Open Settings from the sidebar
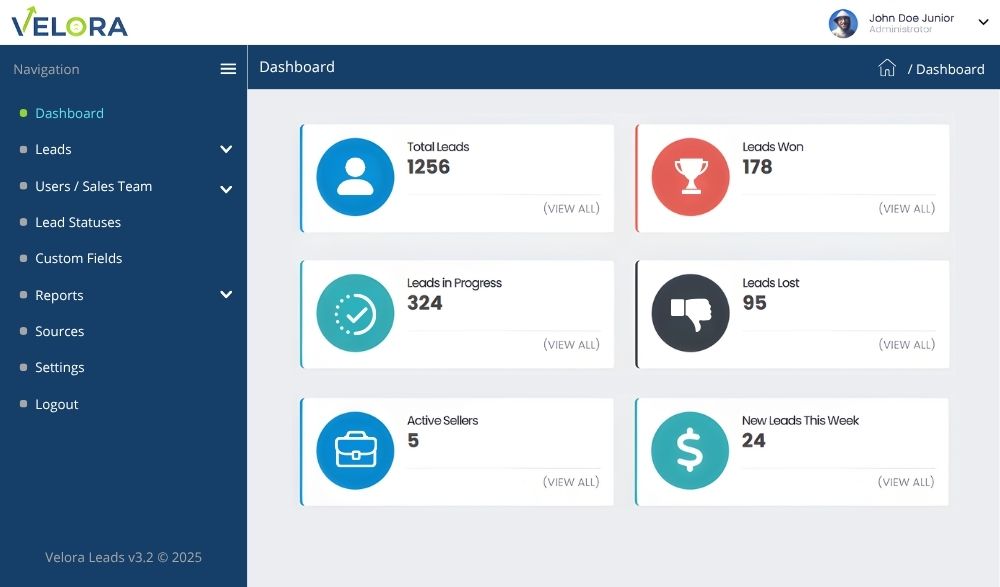This screenshot has width=1000, height=587. [x=59, y=367]
